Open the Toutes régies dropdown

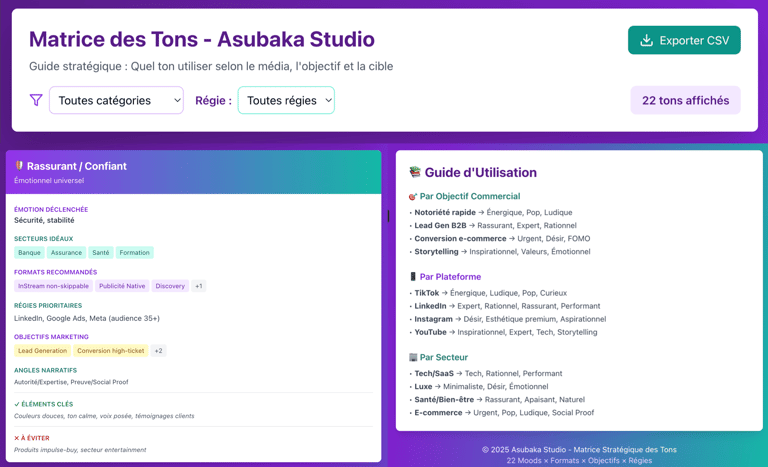click(286, 100)
